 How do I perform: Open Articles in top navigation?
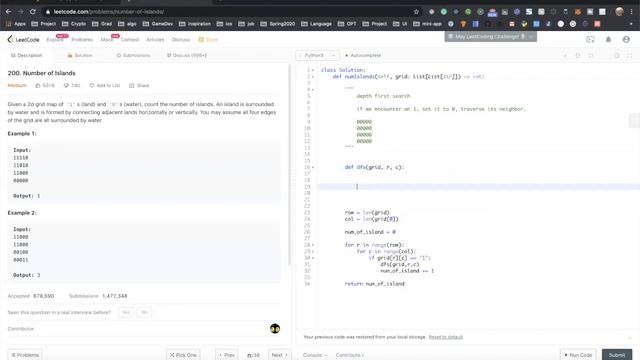point(155,40)
